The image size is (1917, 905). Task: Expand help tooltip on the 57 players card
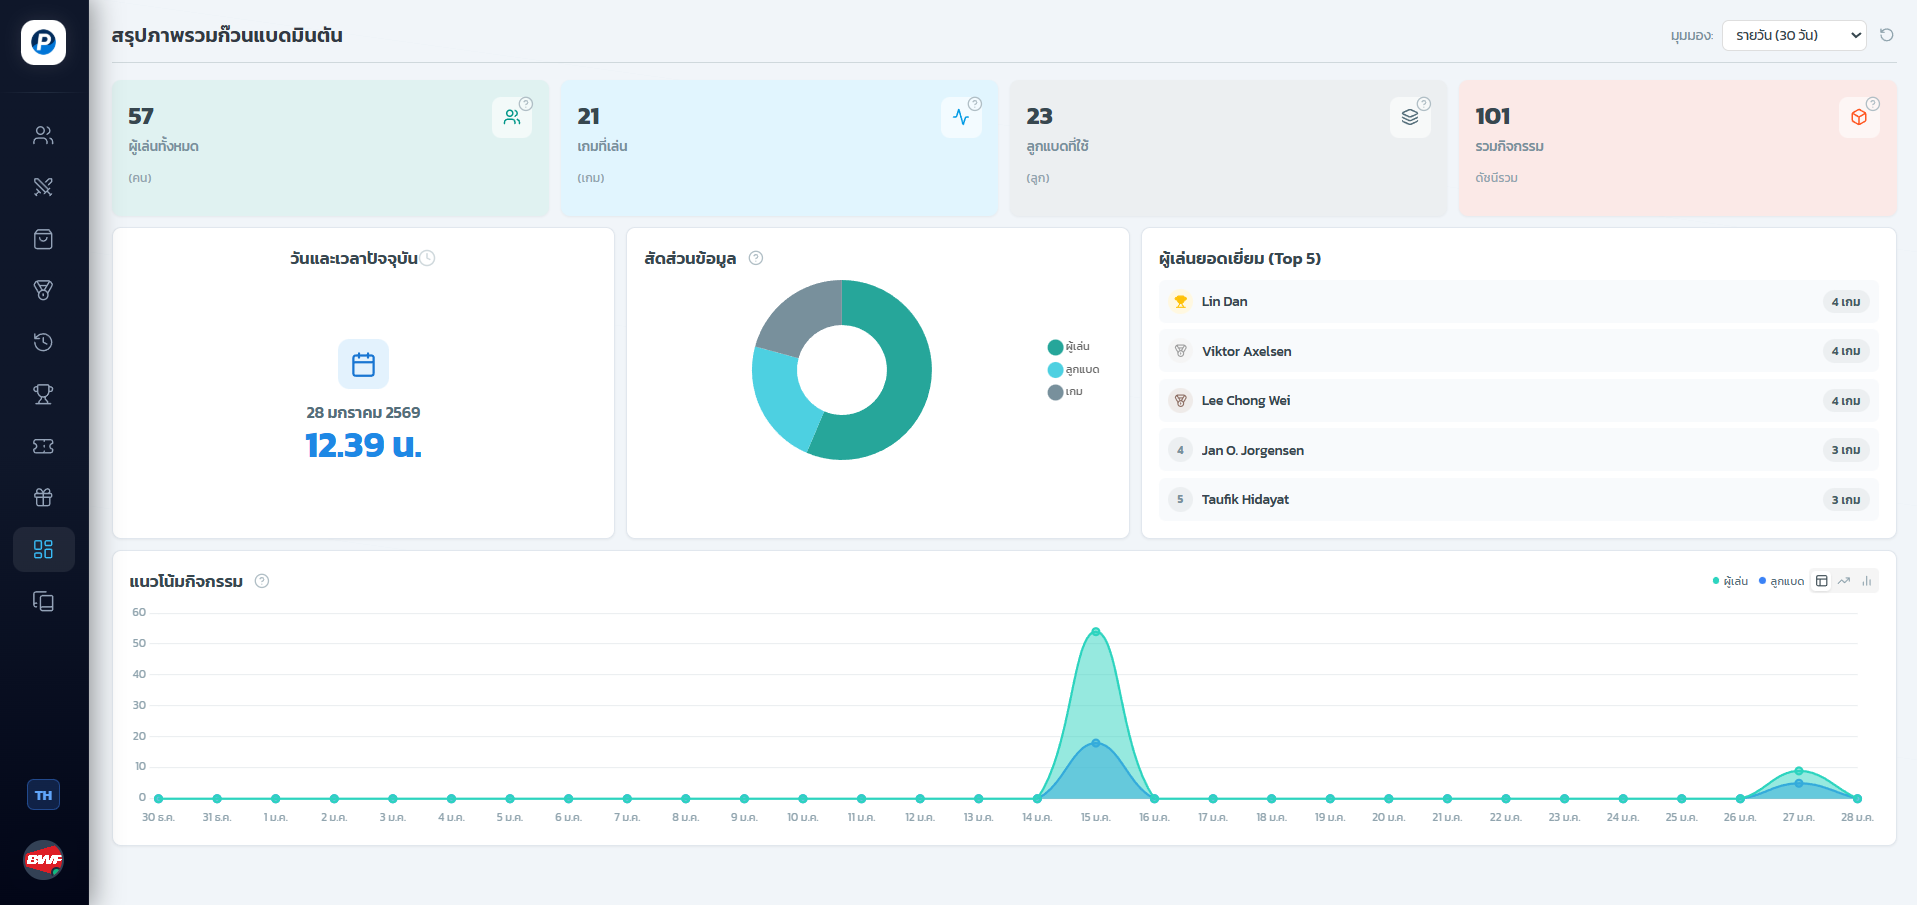pos(525,102)
